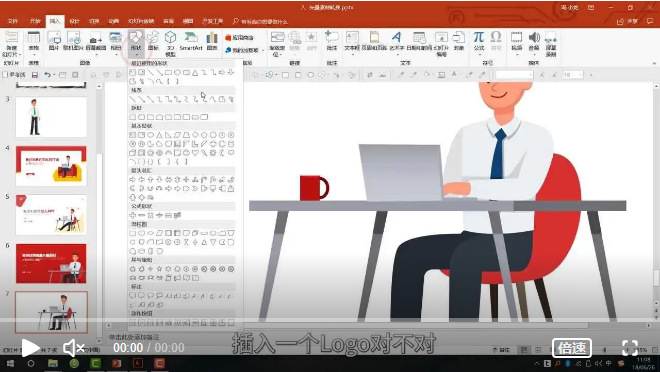The width and height of the screenshot is (660, 372).
Task: Collapse the ribbon with the chevron arrow
Action: [655, 64]
